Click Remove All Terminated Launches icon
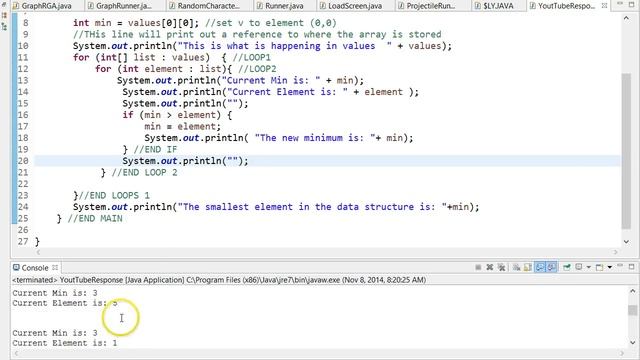The height and width of the screenshot is (360, 640). click(501, 267)
